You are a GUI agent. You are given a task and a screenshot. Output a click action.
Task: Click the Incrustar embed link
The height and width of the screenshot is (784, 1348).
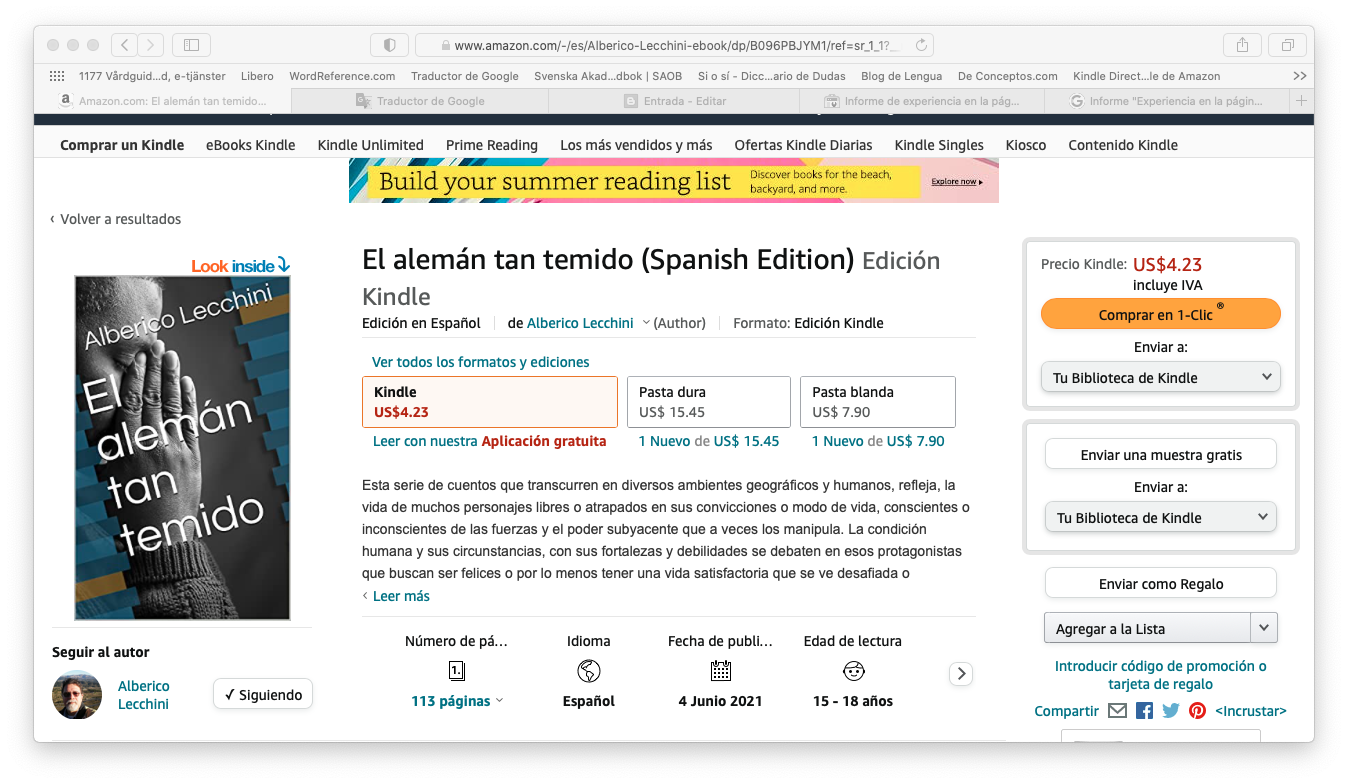(1251, 711)
